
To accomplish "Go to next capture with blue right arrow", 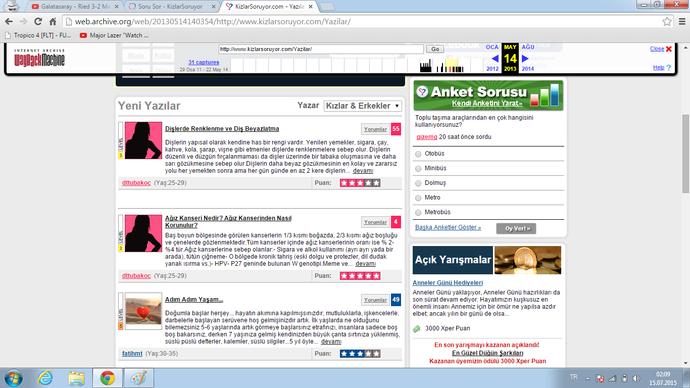I will pyautogui.click(x=525, y=59).
